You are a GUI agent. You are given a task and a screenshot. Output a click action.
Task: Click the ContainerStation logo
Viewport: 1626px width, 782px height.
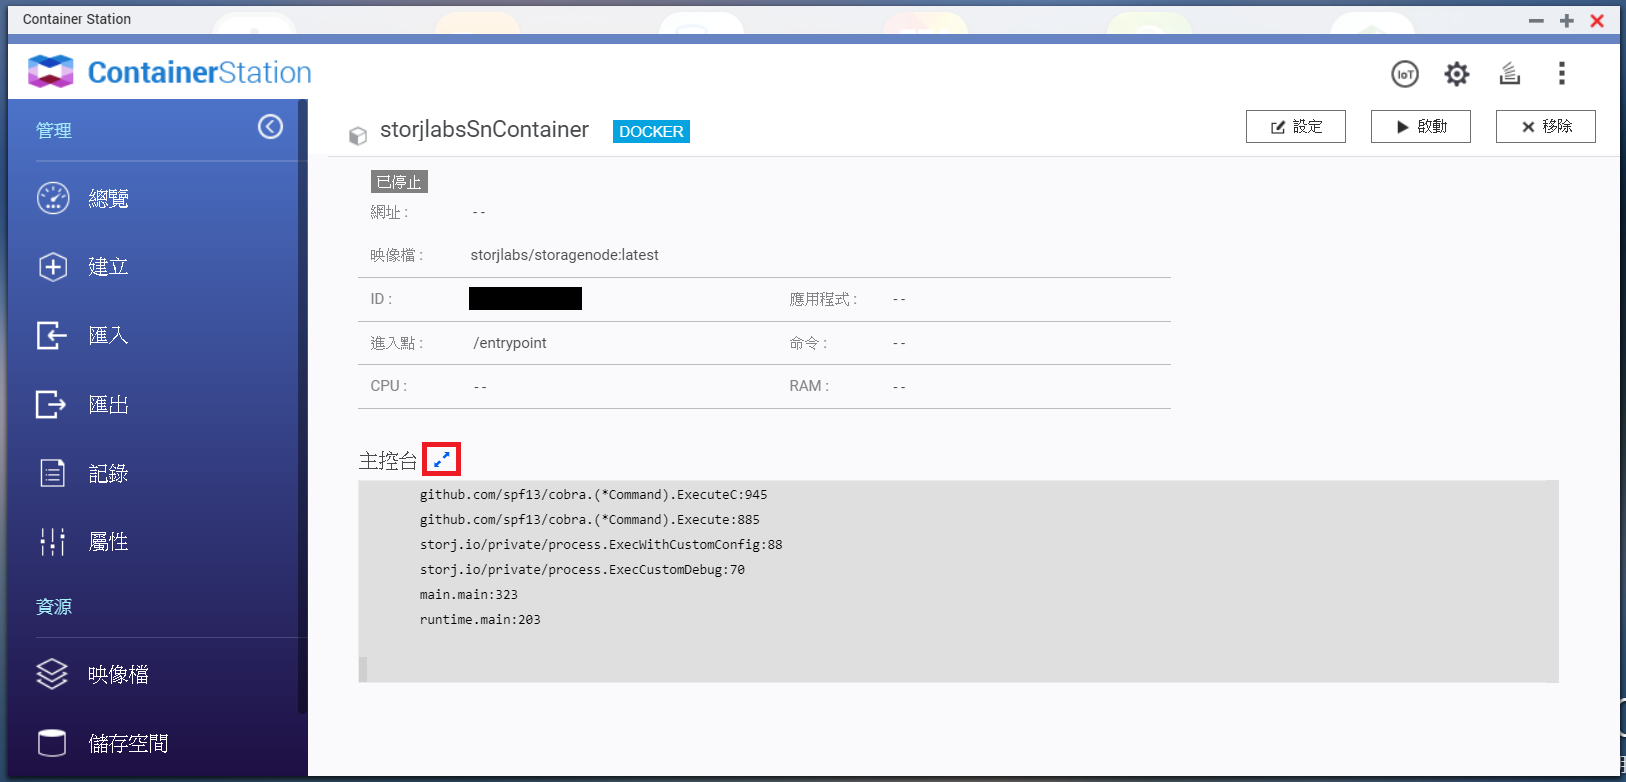coord(170,72)
